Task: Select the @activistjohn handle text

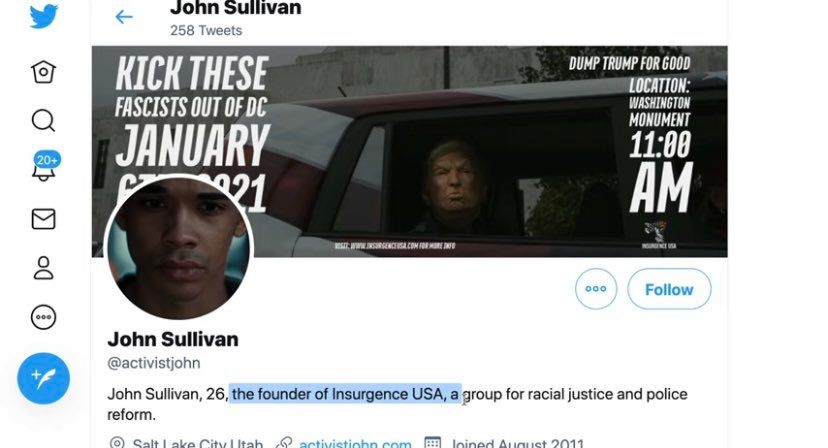Action: point(154,363)
